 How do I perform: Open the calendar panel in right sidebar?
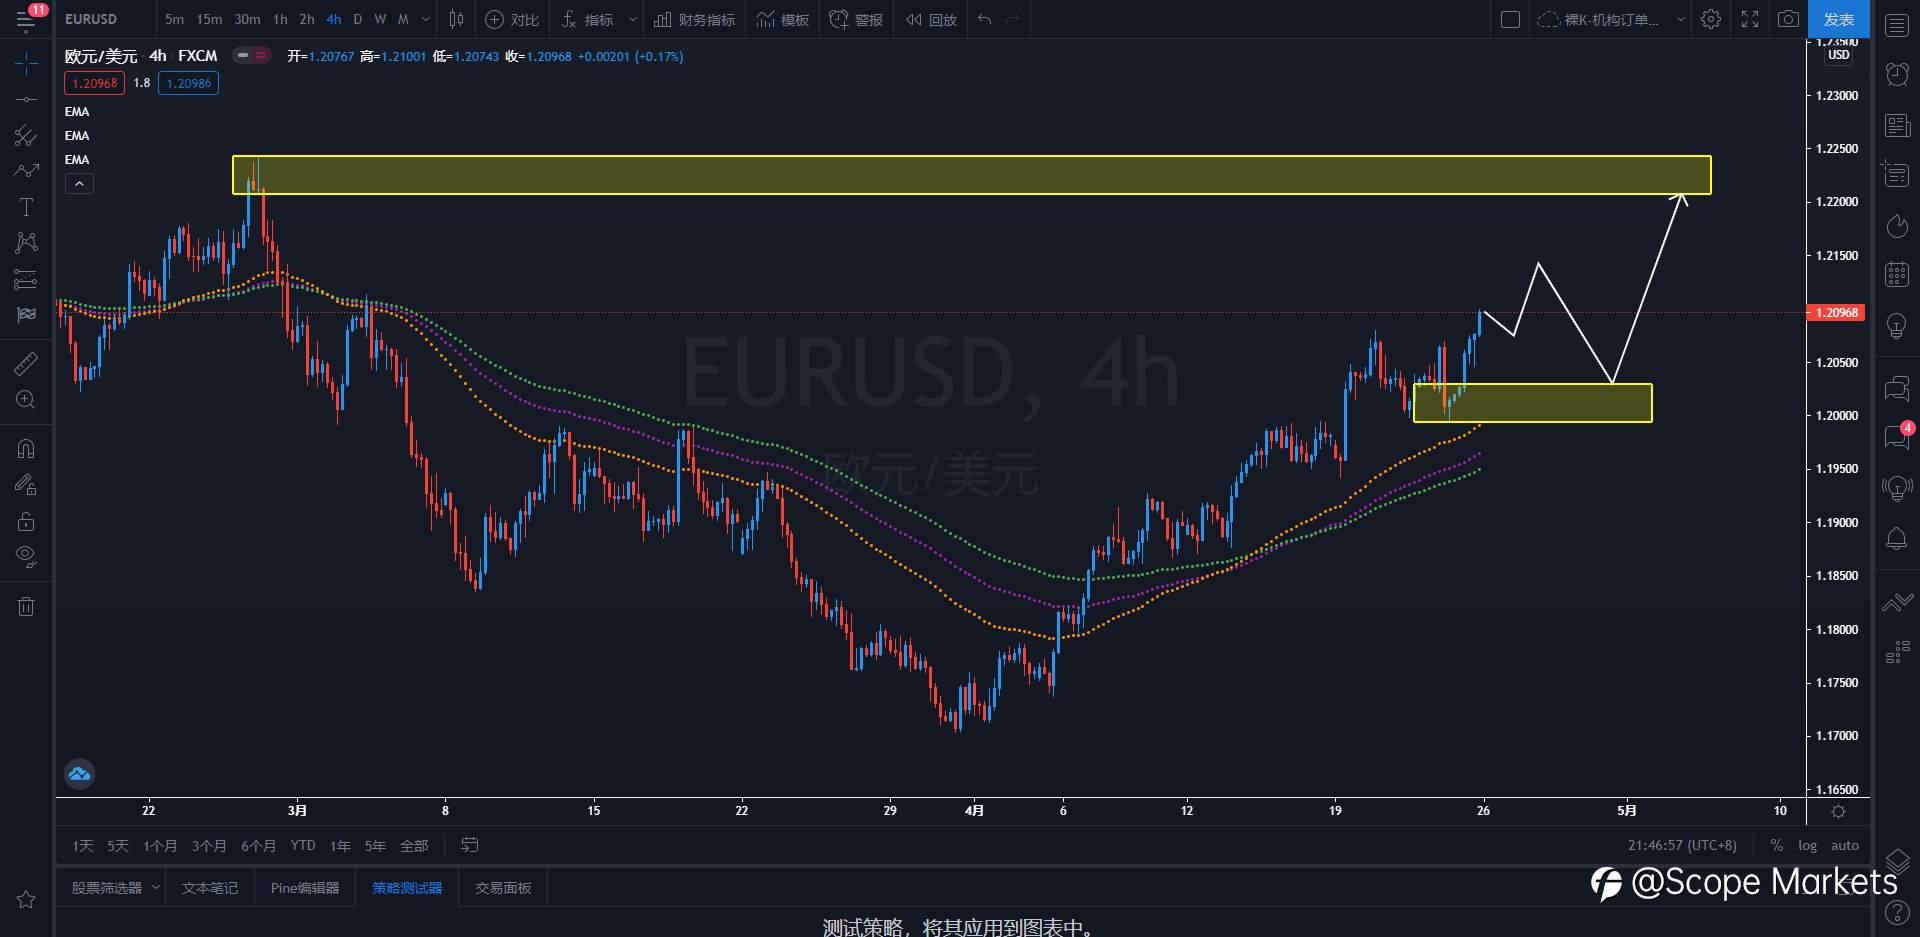1896,274
